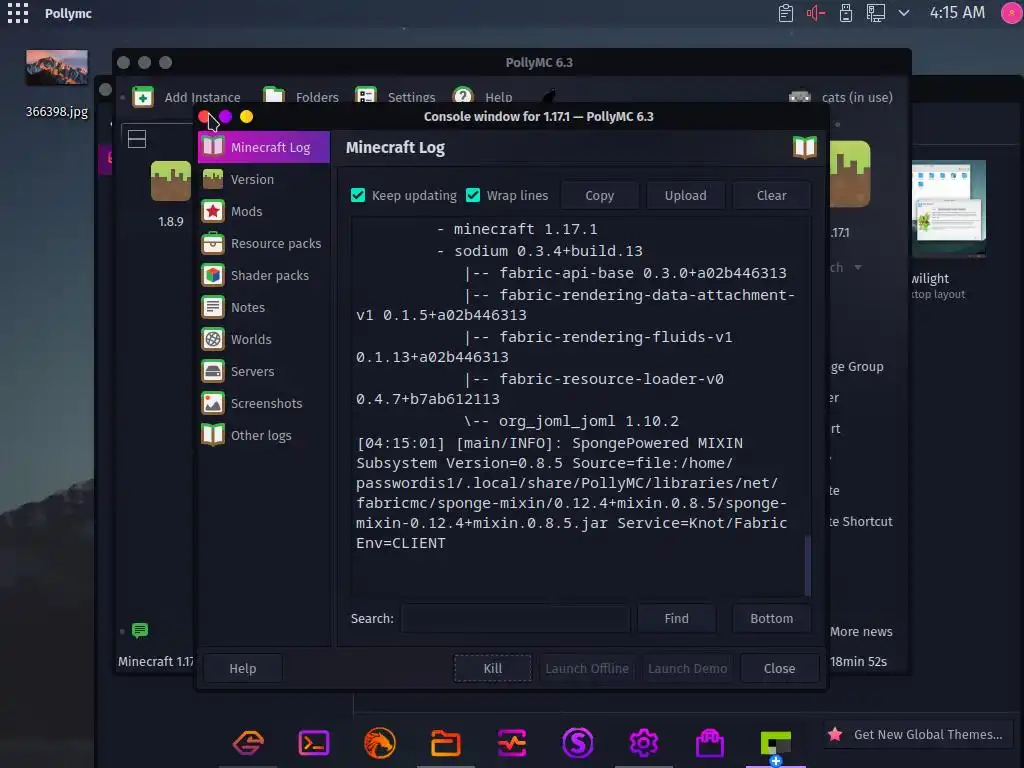Screen dimensions: 1024x768
Task: Kill the running instance
Action: [x=492, y=669]
